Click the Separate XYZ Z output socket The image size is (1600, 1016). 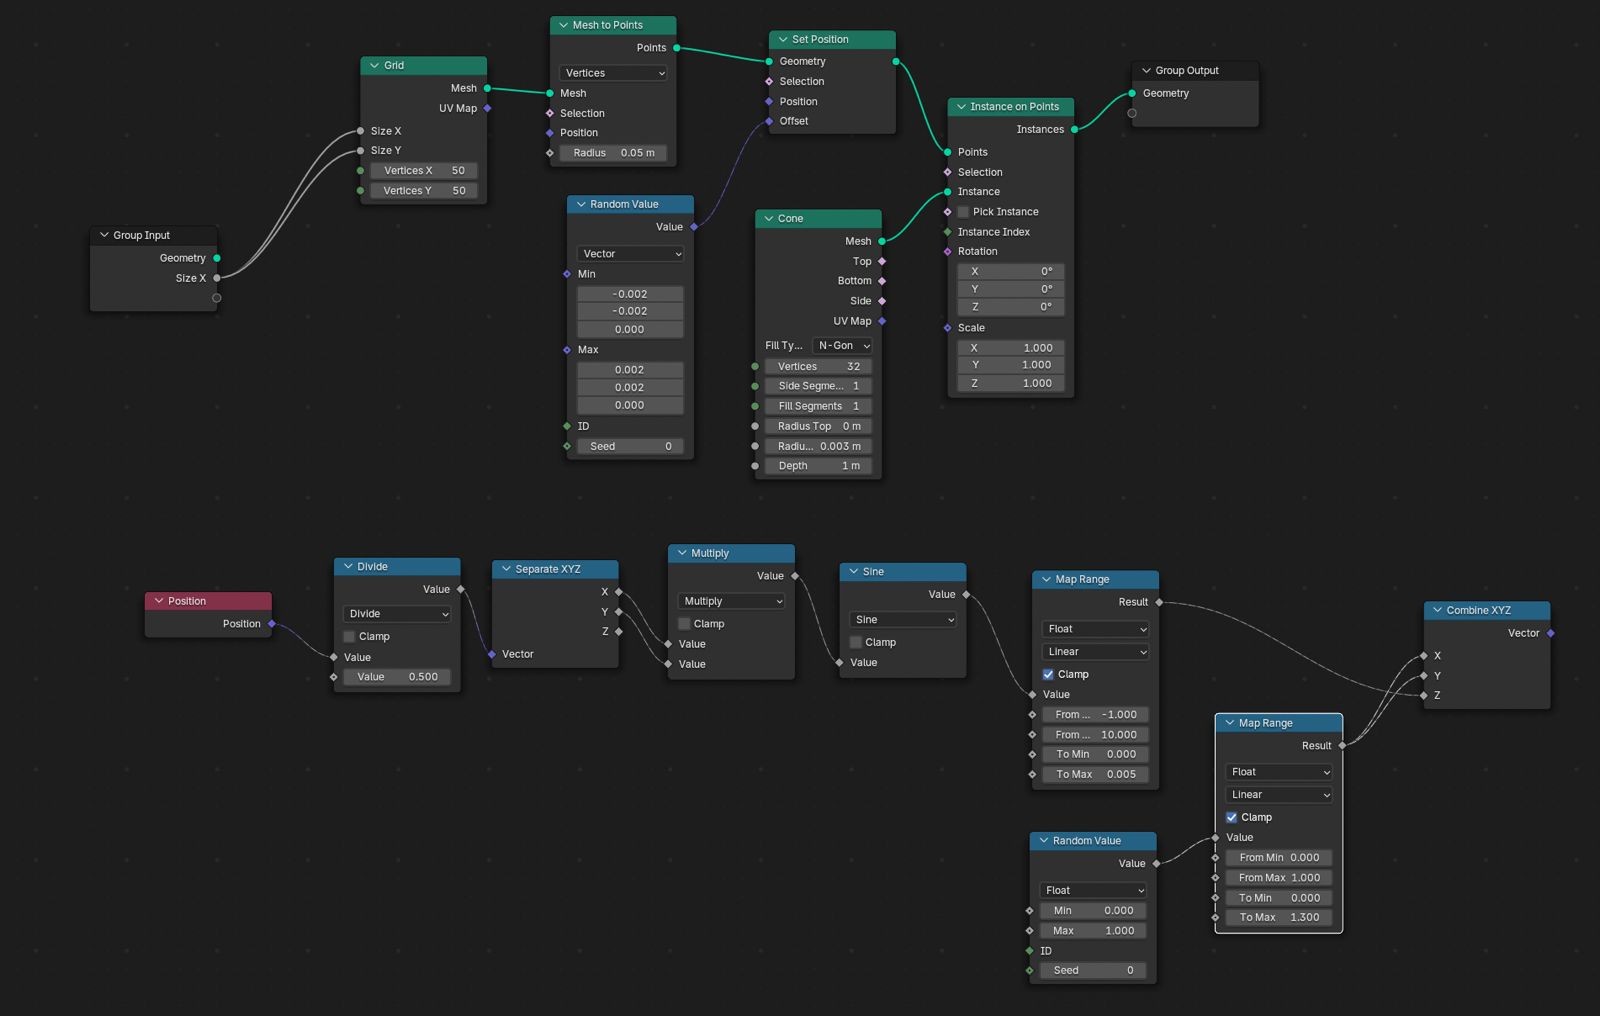619,632
